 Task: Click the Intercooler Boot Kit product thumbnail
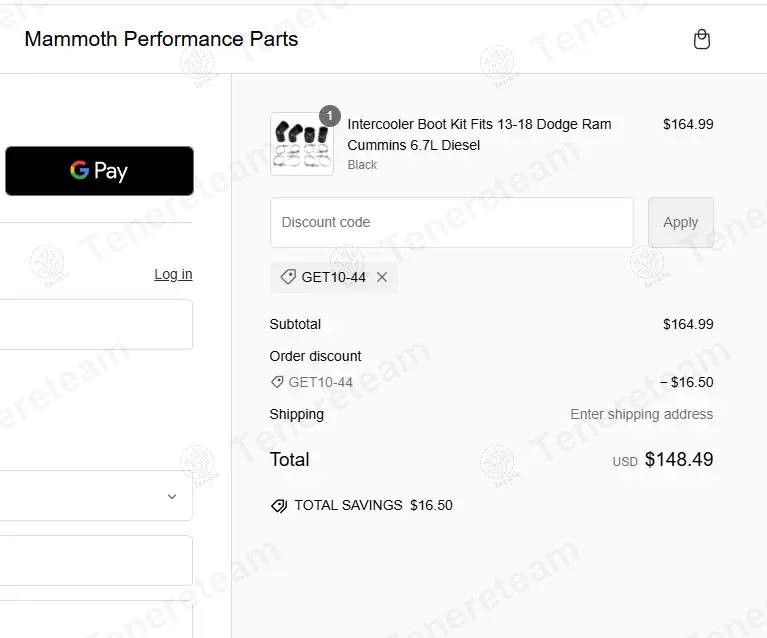301,145
